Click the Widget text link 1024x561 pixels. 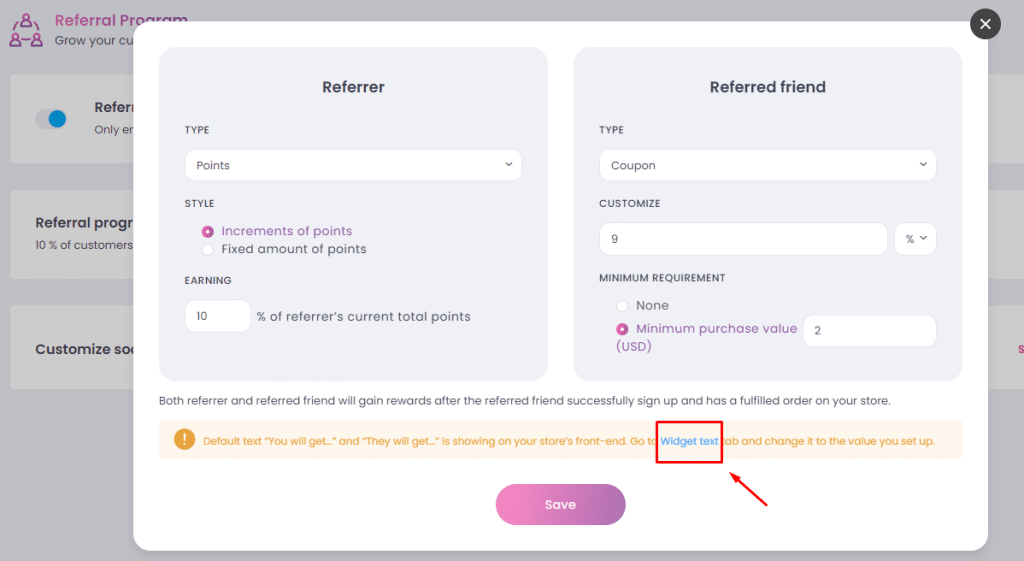point(689,441)
